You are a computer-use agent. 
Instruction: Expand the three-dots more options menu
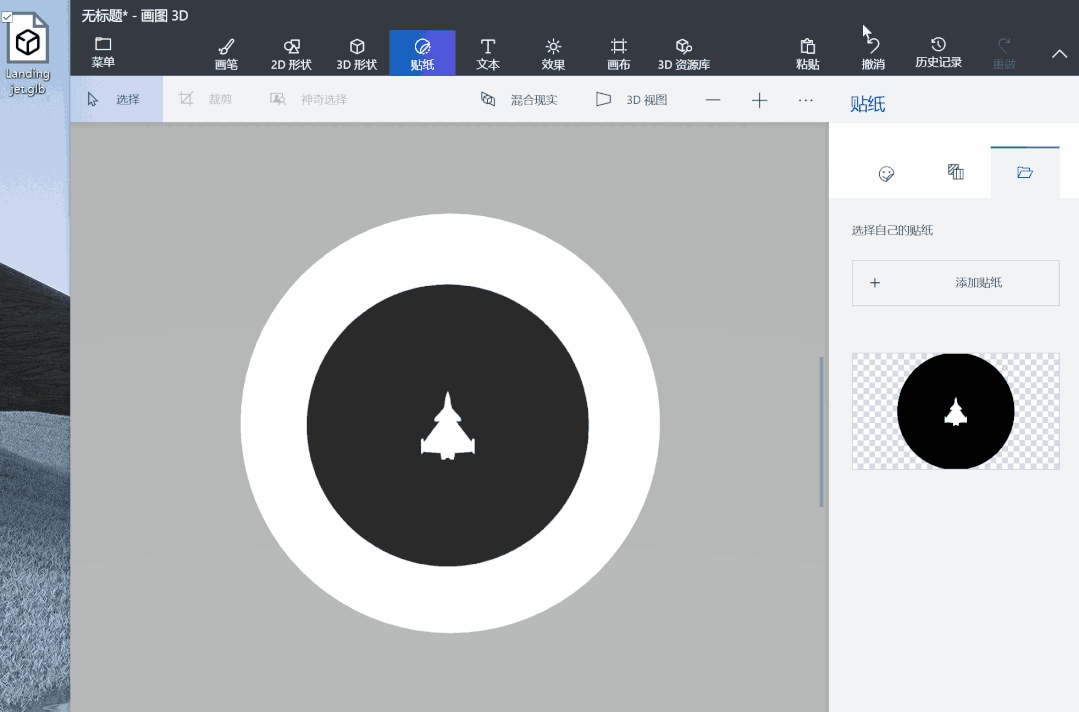[x=806, y=100]
